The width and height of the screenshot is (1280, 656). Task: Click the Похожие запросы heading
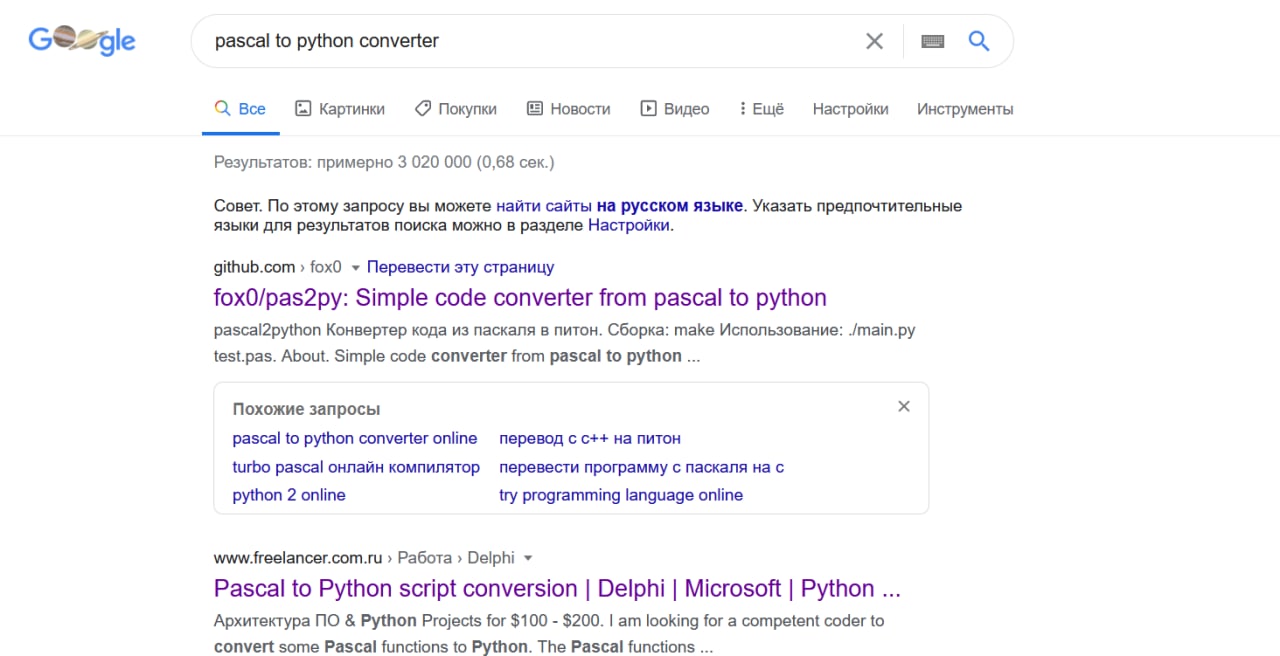[x=306, y=409]
